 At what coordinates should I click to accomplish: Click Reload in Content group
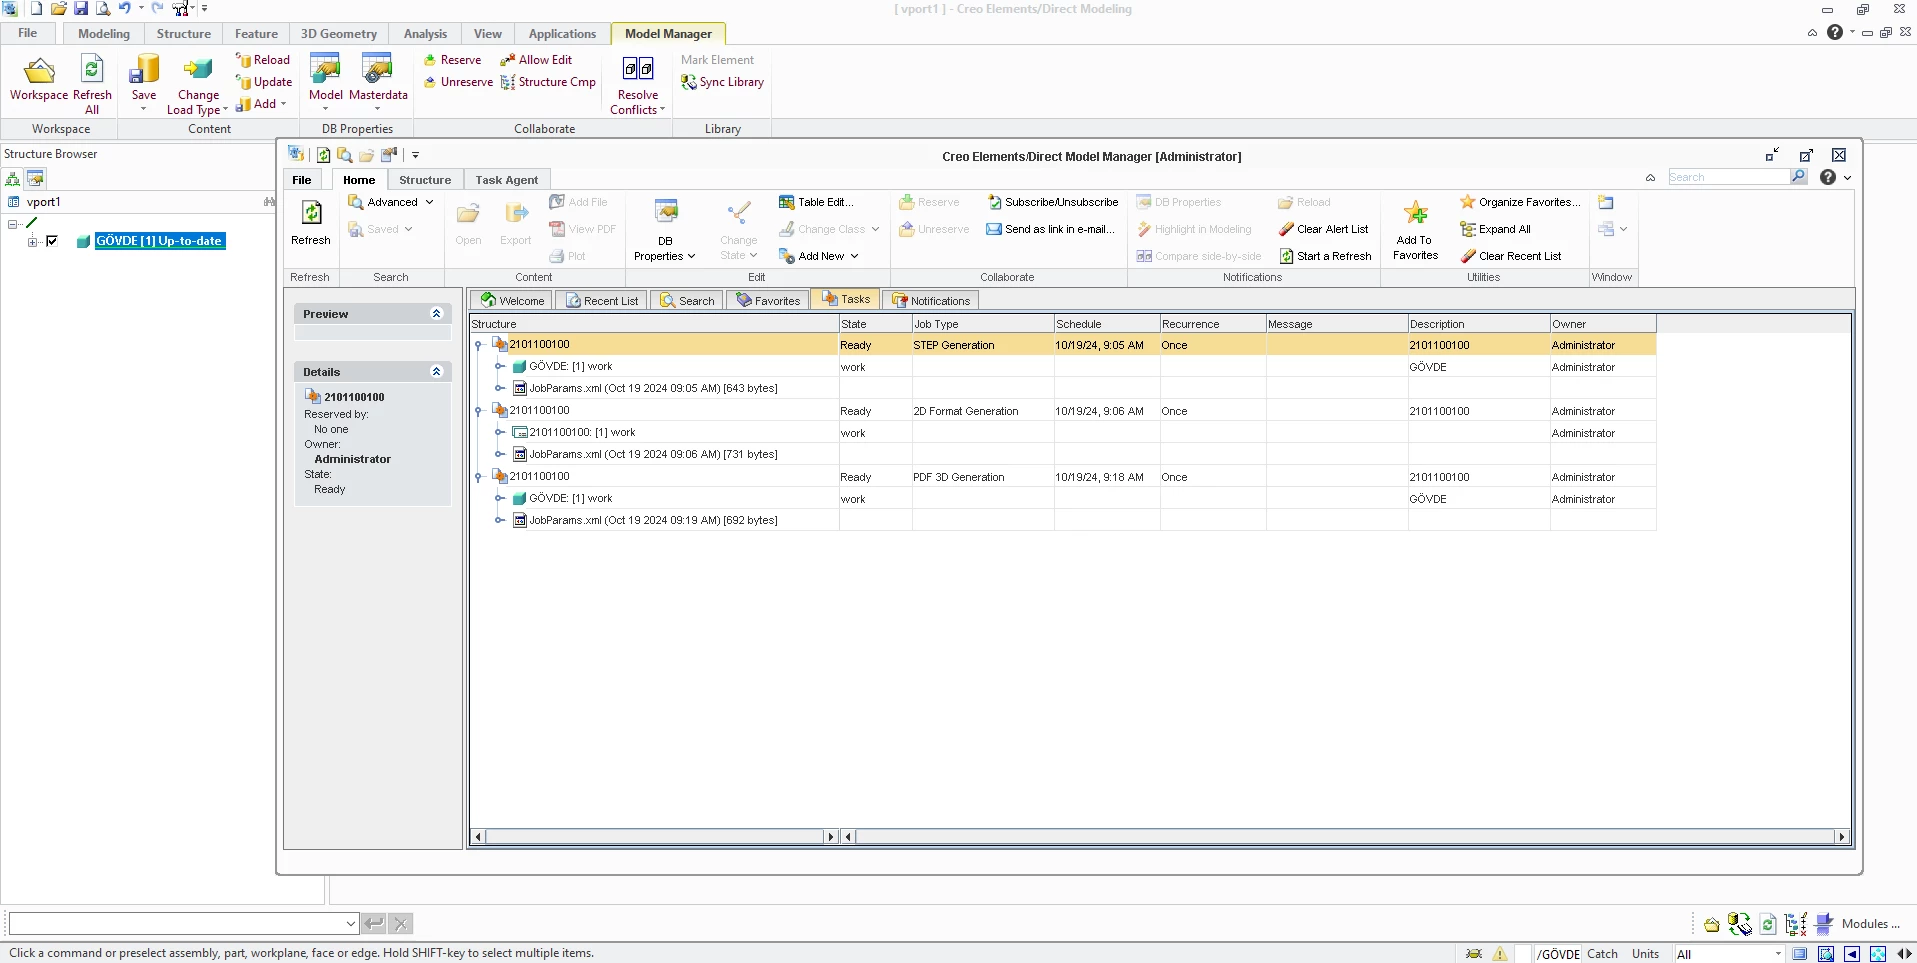(x=263, y=60)
